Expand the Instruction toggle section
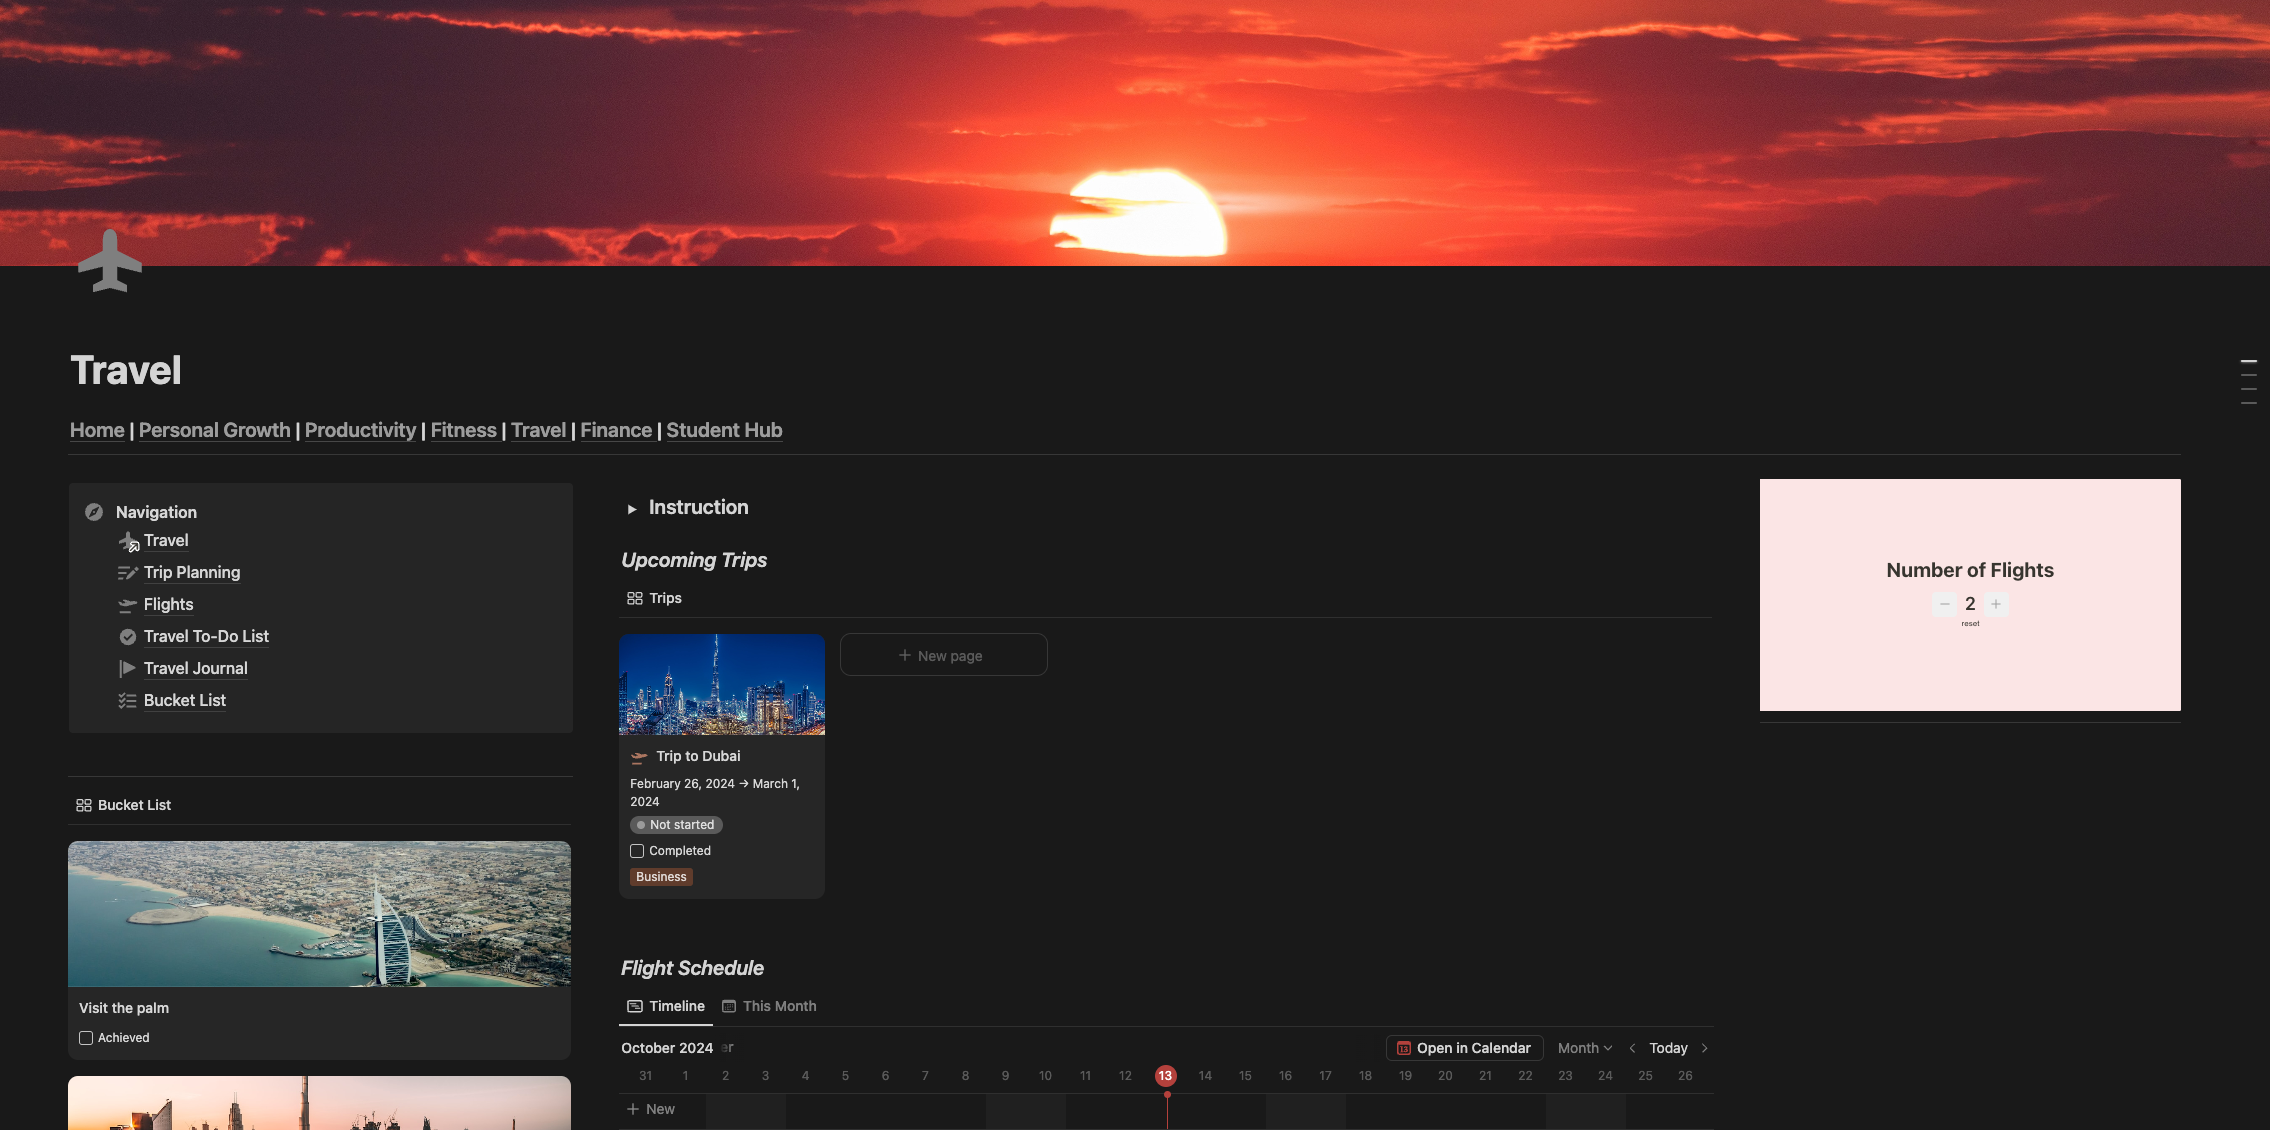Image resolution: width=2270 pixels, height=1130 pixels. click(x=632, y=509)
